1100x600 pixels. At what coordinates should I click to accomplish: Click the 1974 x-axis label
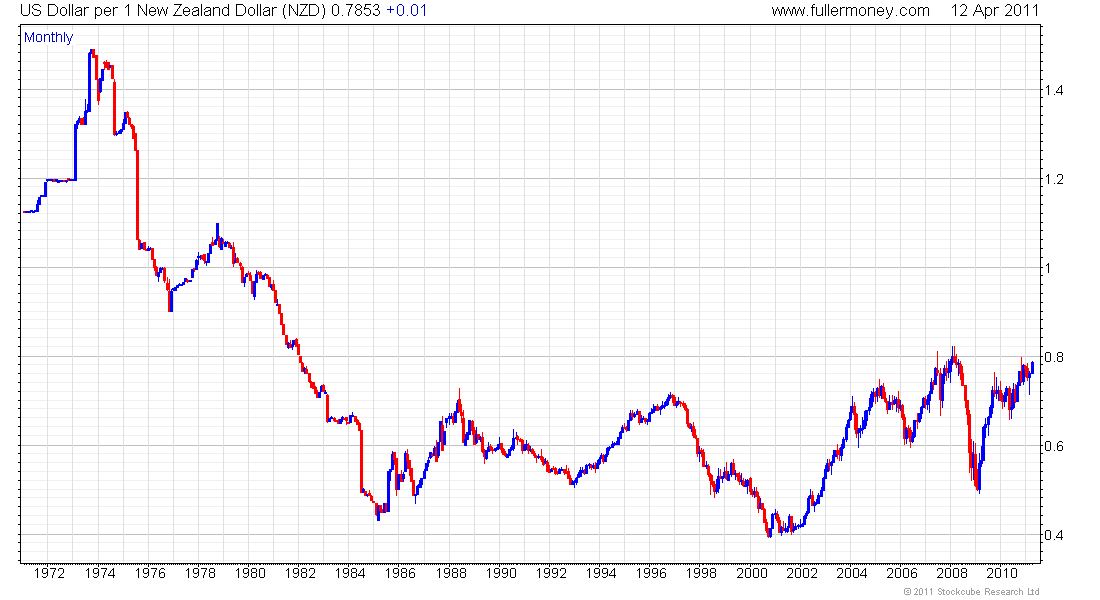(100, 573)
